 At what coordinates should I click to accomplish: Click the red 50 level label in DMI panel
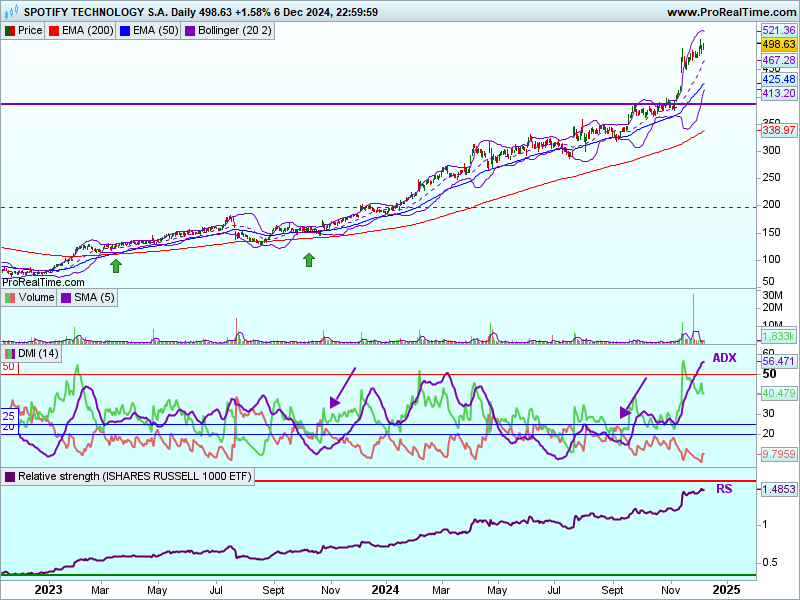click(8, 367)
